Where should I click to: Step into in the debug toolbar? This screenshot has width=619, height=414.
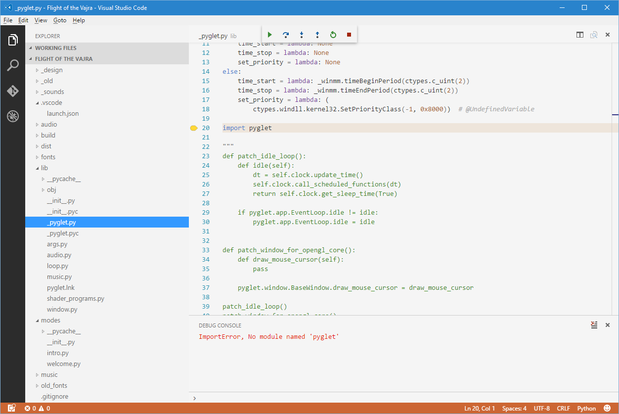tap(302, 35)
